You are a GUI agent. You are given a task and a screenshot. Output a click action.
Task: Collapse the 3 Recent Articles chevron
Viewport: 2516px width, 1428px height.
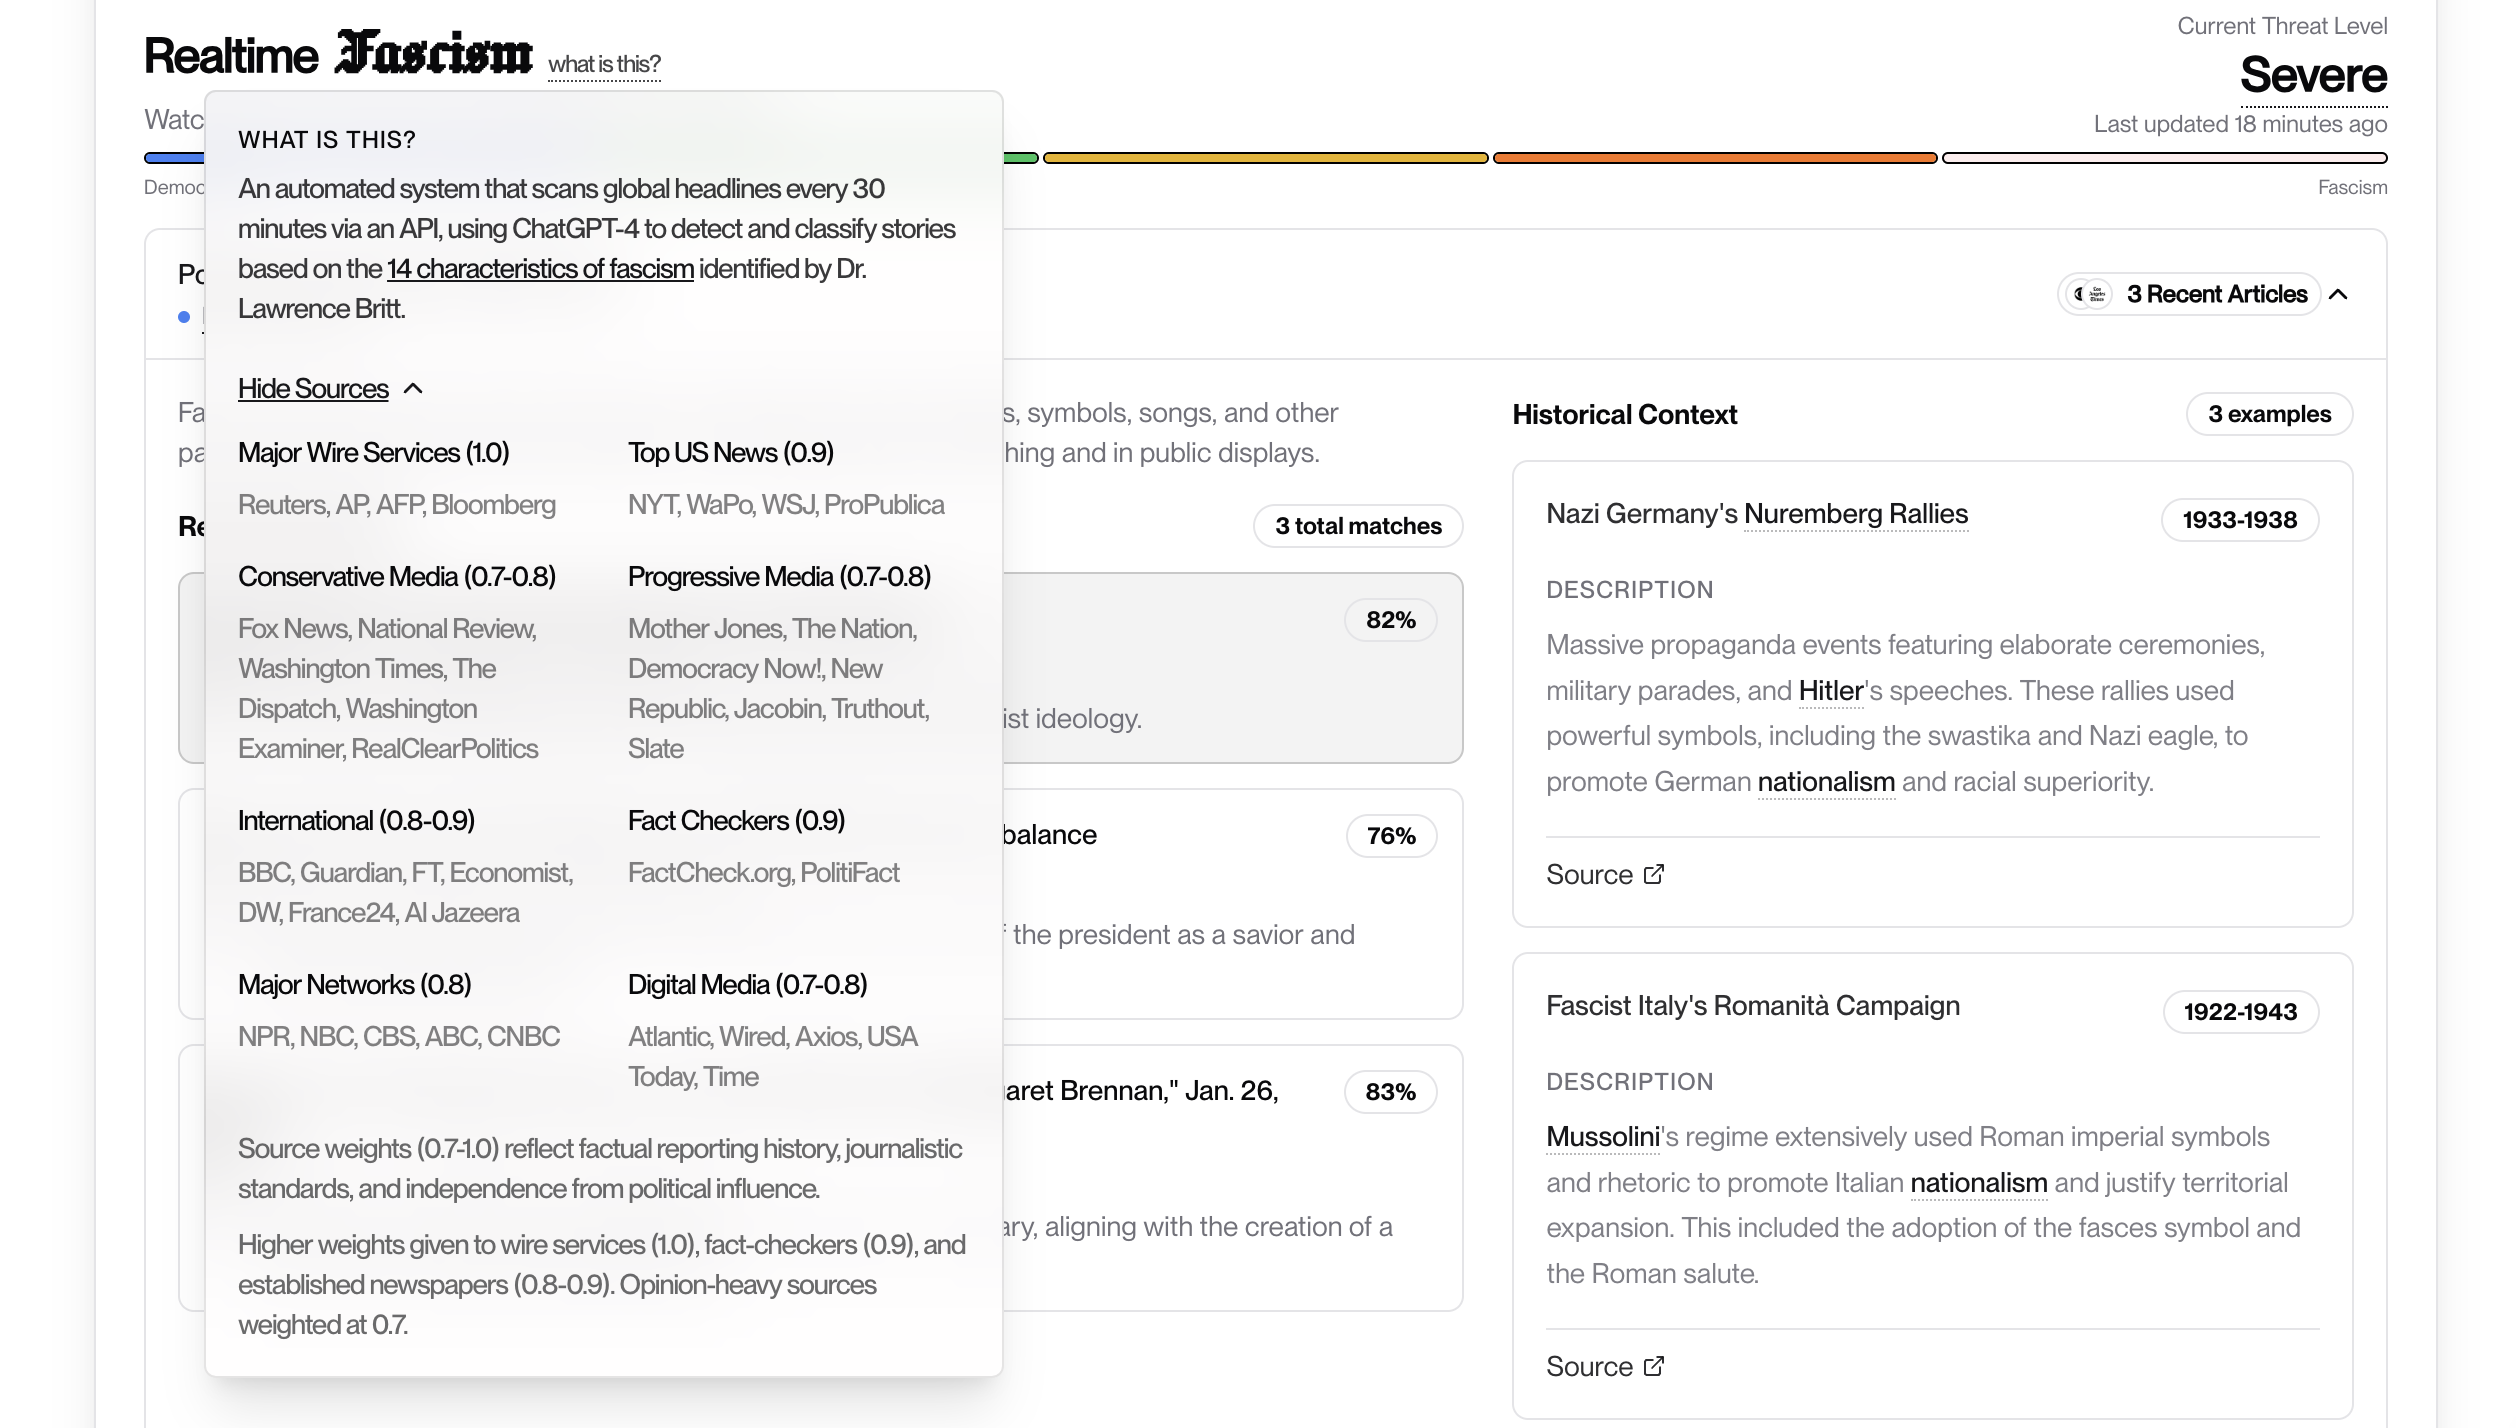2338,294
